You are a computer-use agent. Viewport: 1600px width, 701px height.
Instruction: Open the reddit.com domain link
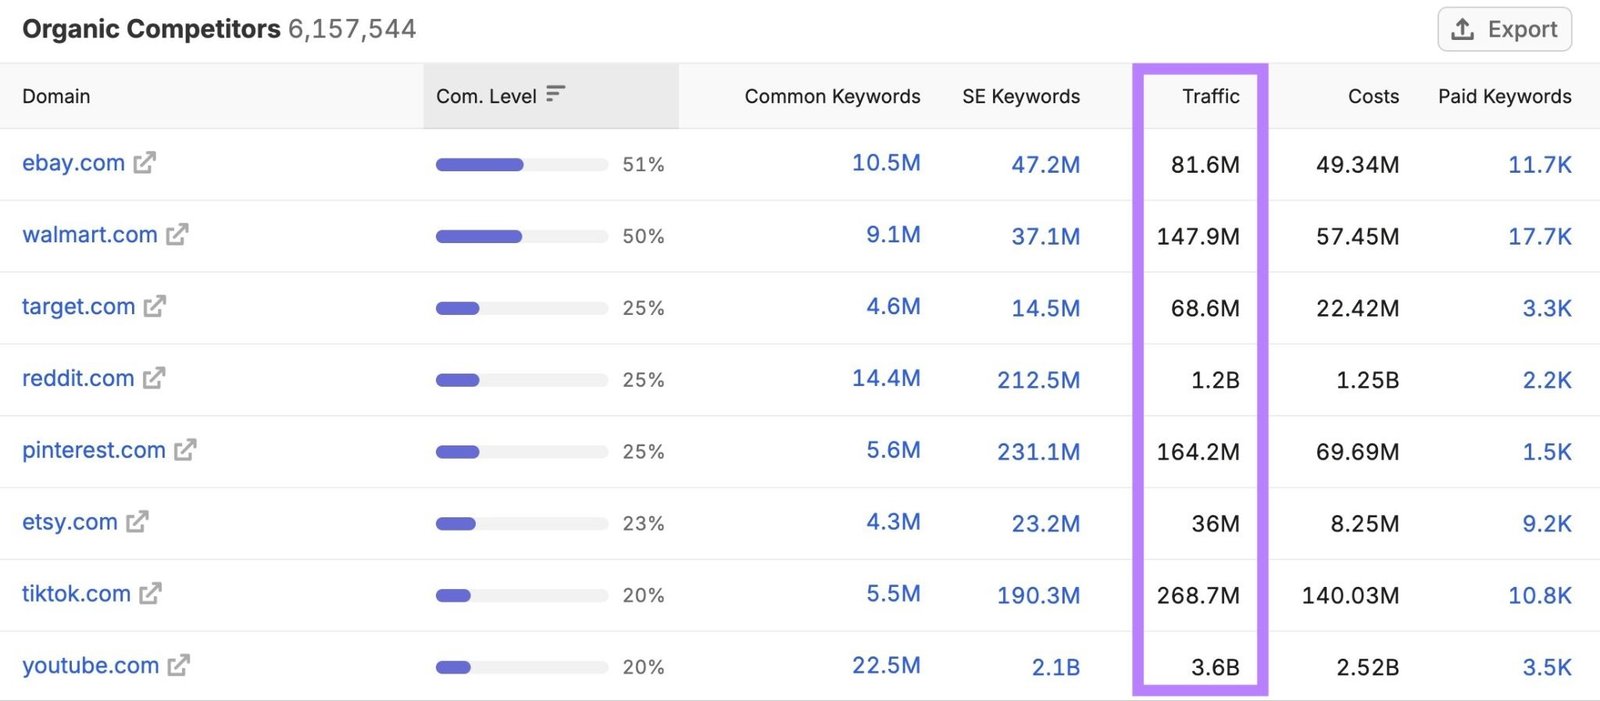click(78, 379)
